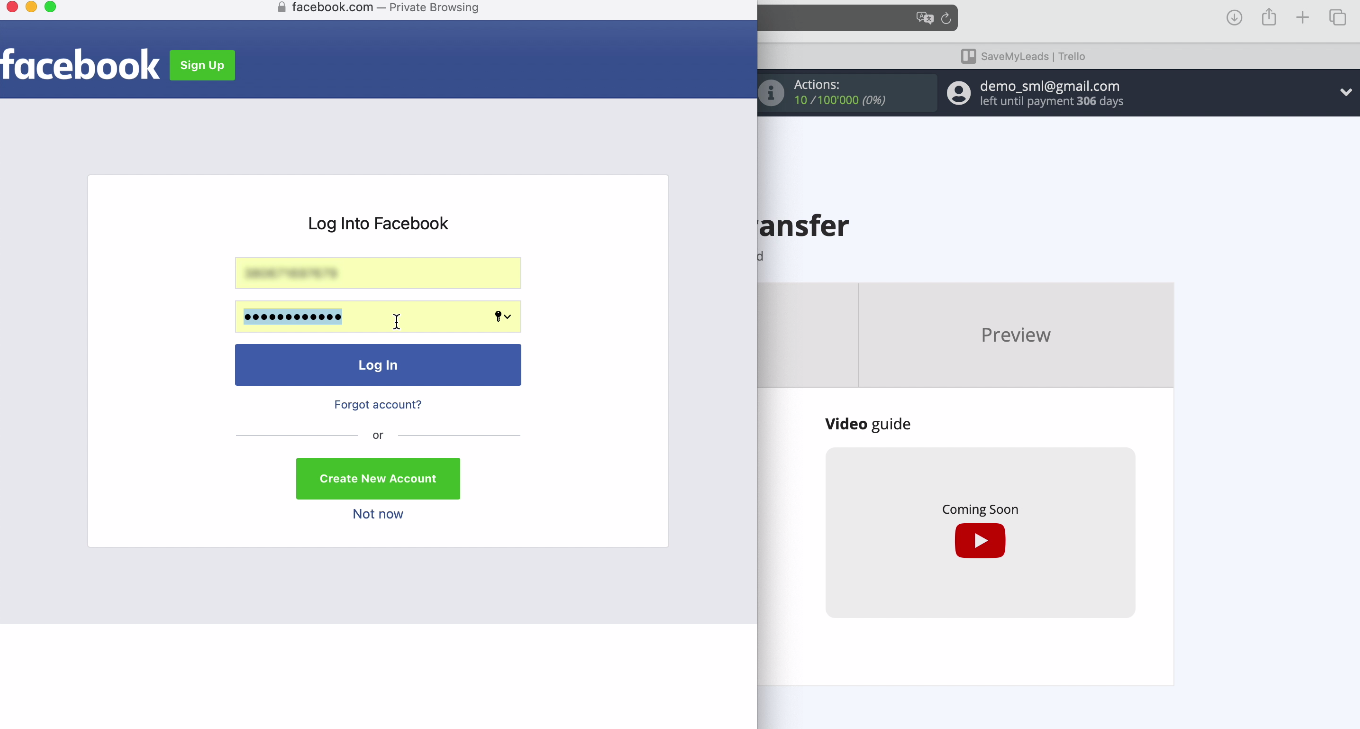Image resolution: width=1360 pixels, height=729 pixels.
Task: Click the Actions info icon in SaveMyLeads
Action: point(771,93)
